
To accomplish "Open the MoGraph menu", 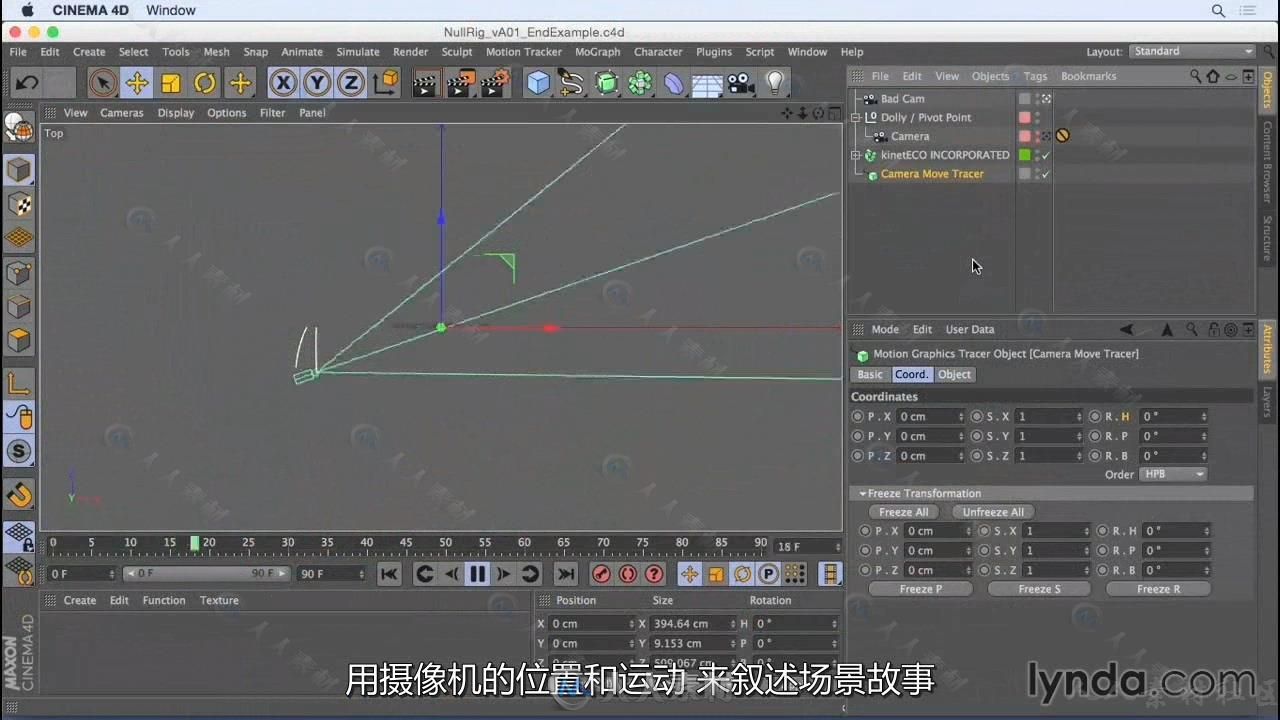I will (x=597, y=52).
